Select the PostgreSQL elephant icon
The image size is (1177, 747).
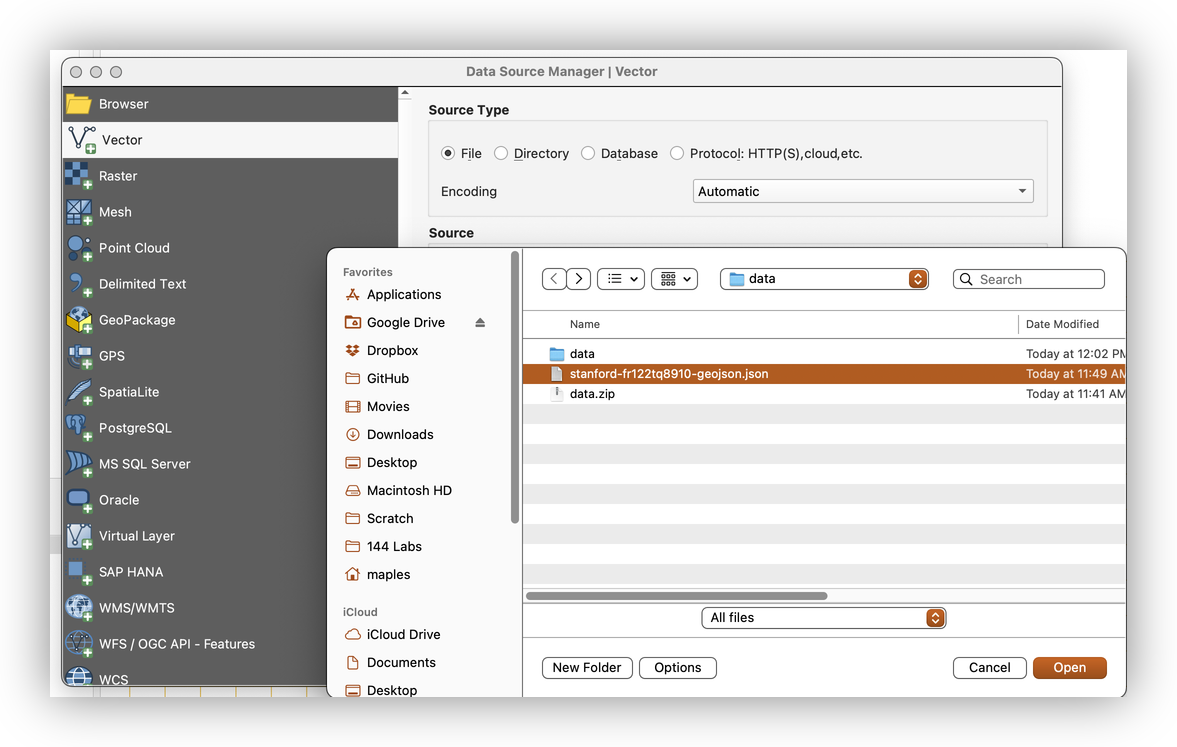coord(79,428)
